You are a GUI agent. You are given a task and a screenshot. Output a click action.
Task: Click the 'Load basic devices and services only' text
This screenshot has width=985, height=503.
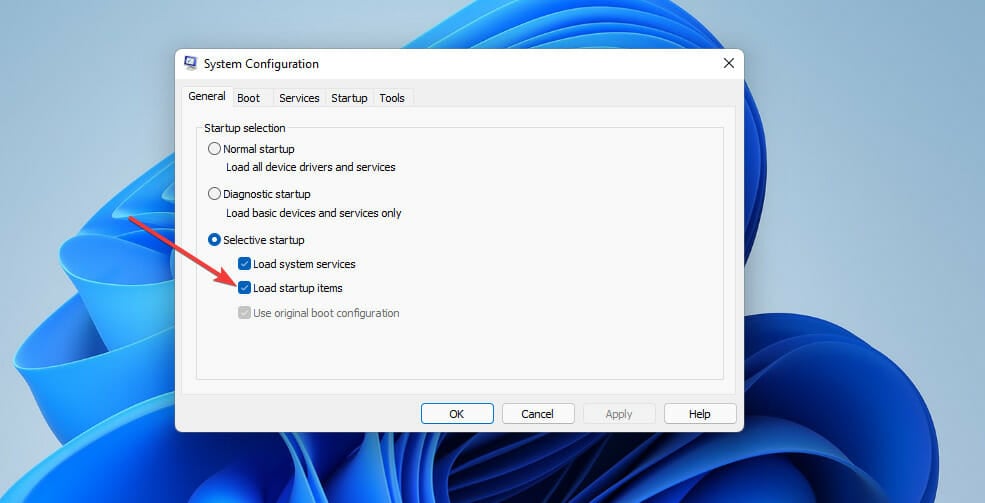click(313, 213)
